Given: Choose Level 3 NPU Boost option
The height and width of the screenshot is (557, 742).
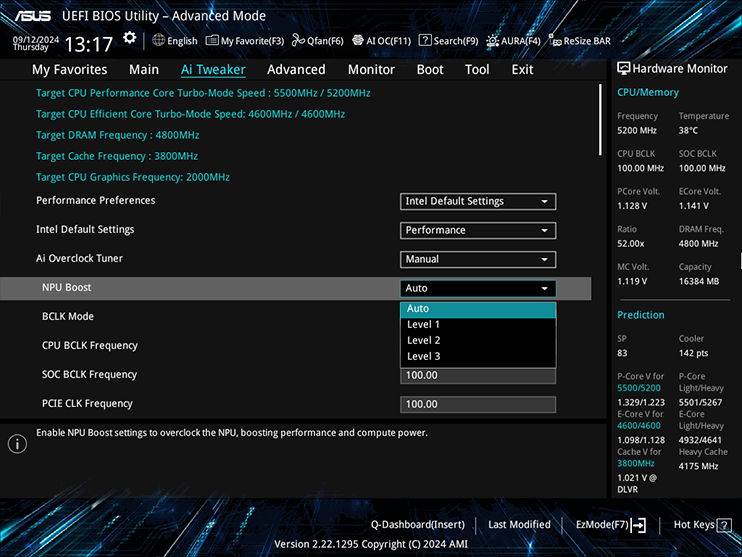Looking at the screenshot, I should coord(423,356).
